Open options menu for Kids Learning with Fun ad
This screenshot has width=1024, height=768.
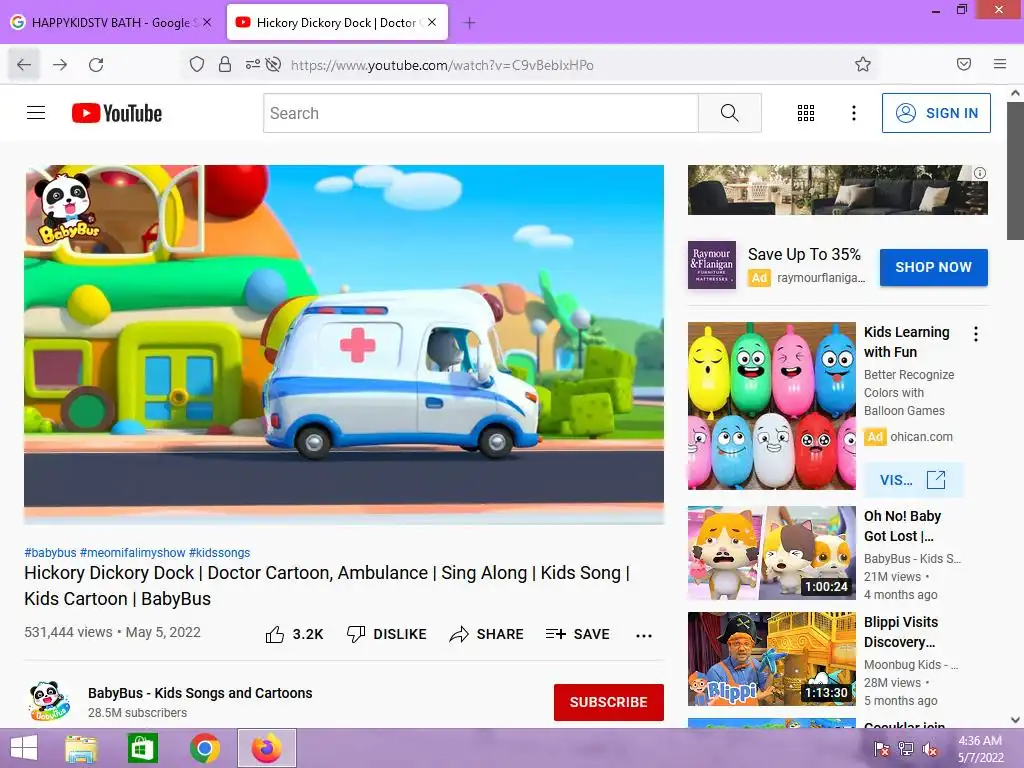pyautogui.click(x=976, y=334)
